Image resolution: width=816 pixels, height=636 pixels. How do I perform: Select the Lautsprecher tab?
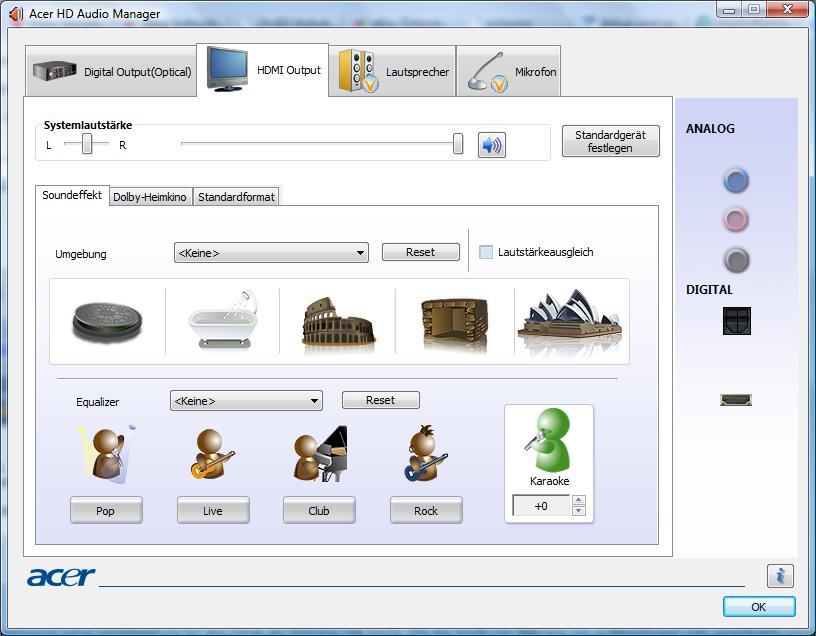point(392,71)
